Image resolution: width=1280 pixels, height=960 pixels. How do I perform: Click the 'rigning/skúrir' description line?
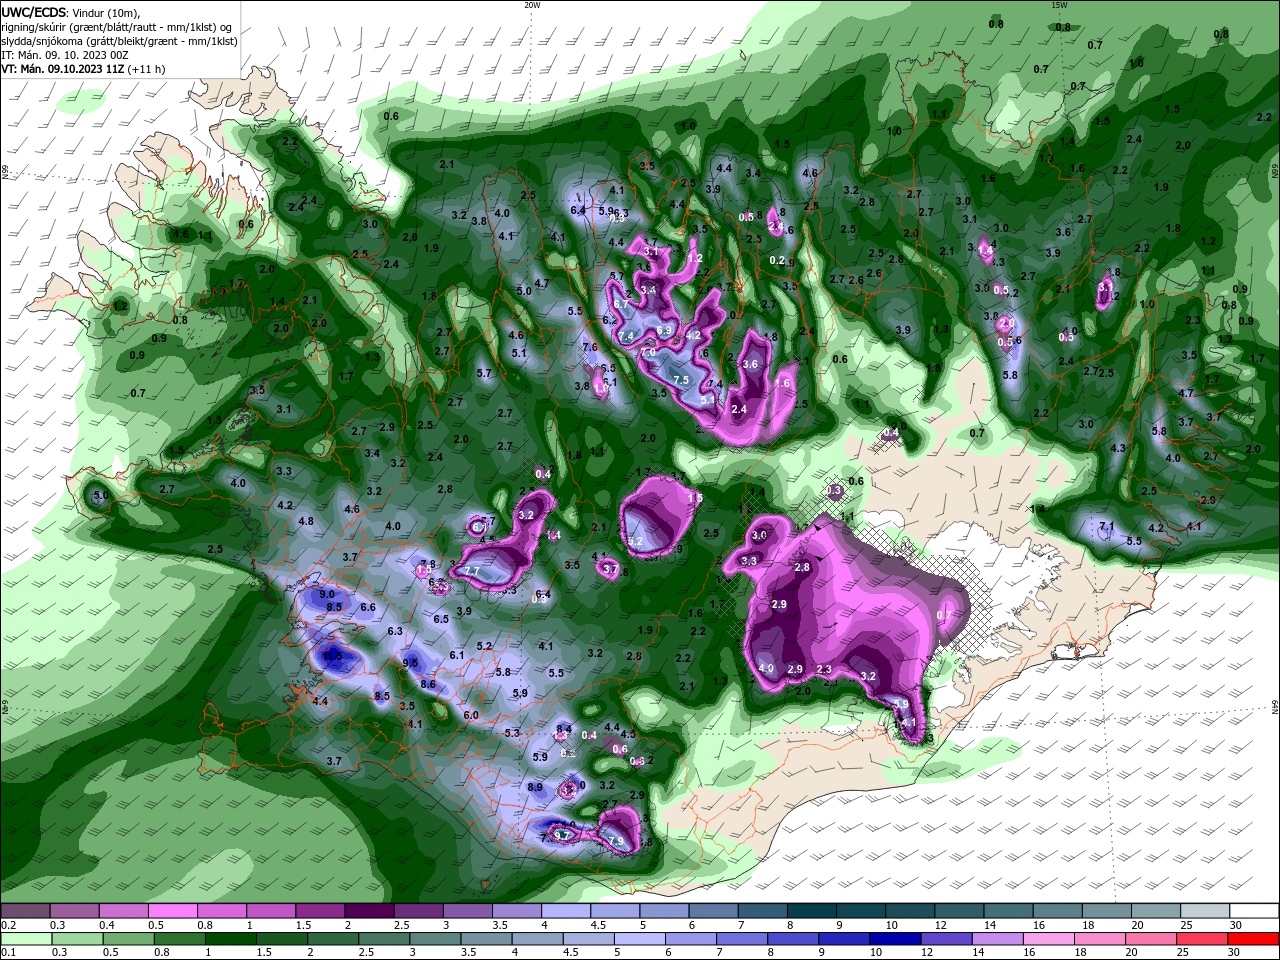pyautogui.click(x=119, y=27)
